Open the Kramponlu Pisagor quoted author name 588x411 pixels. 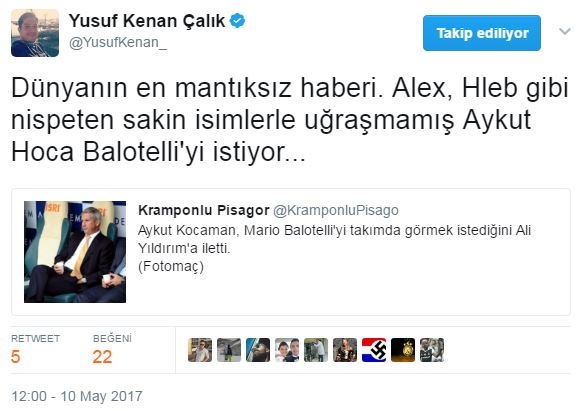click(x=204, y=210)
